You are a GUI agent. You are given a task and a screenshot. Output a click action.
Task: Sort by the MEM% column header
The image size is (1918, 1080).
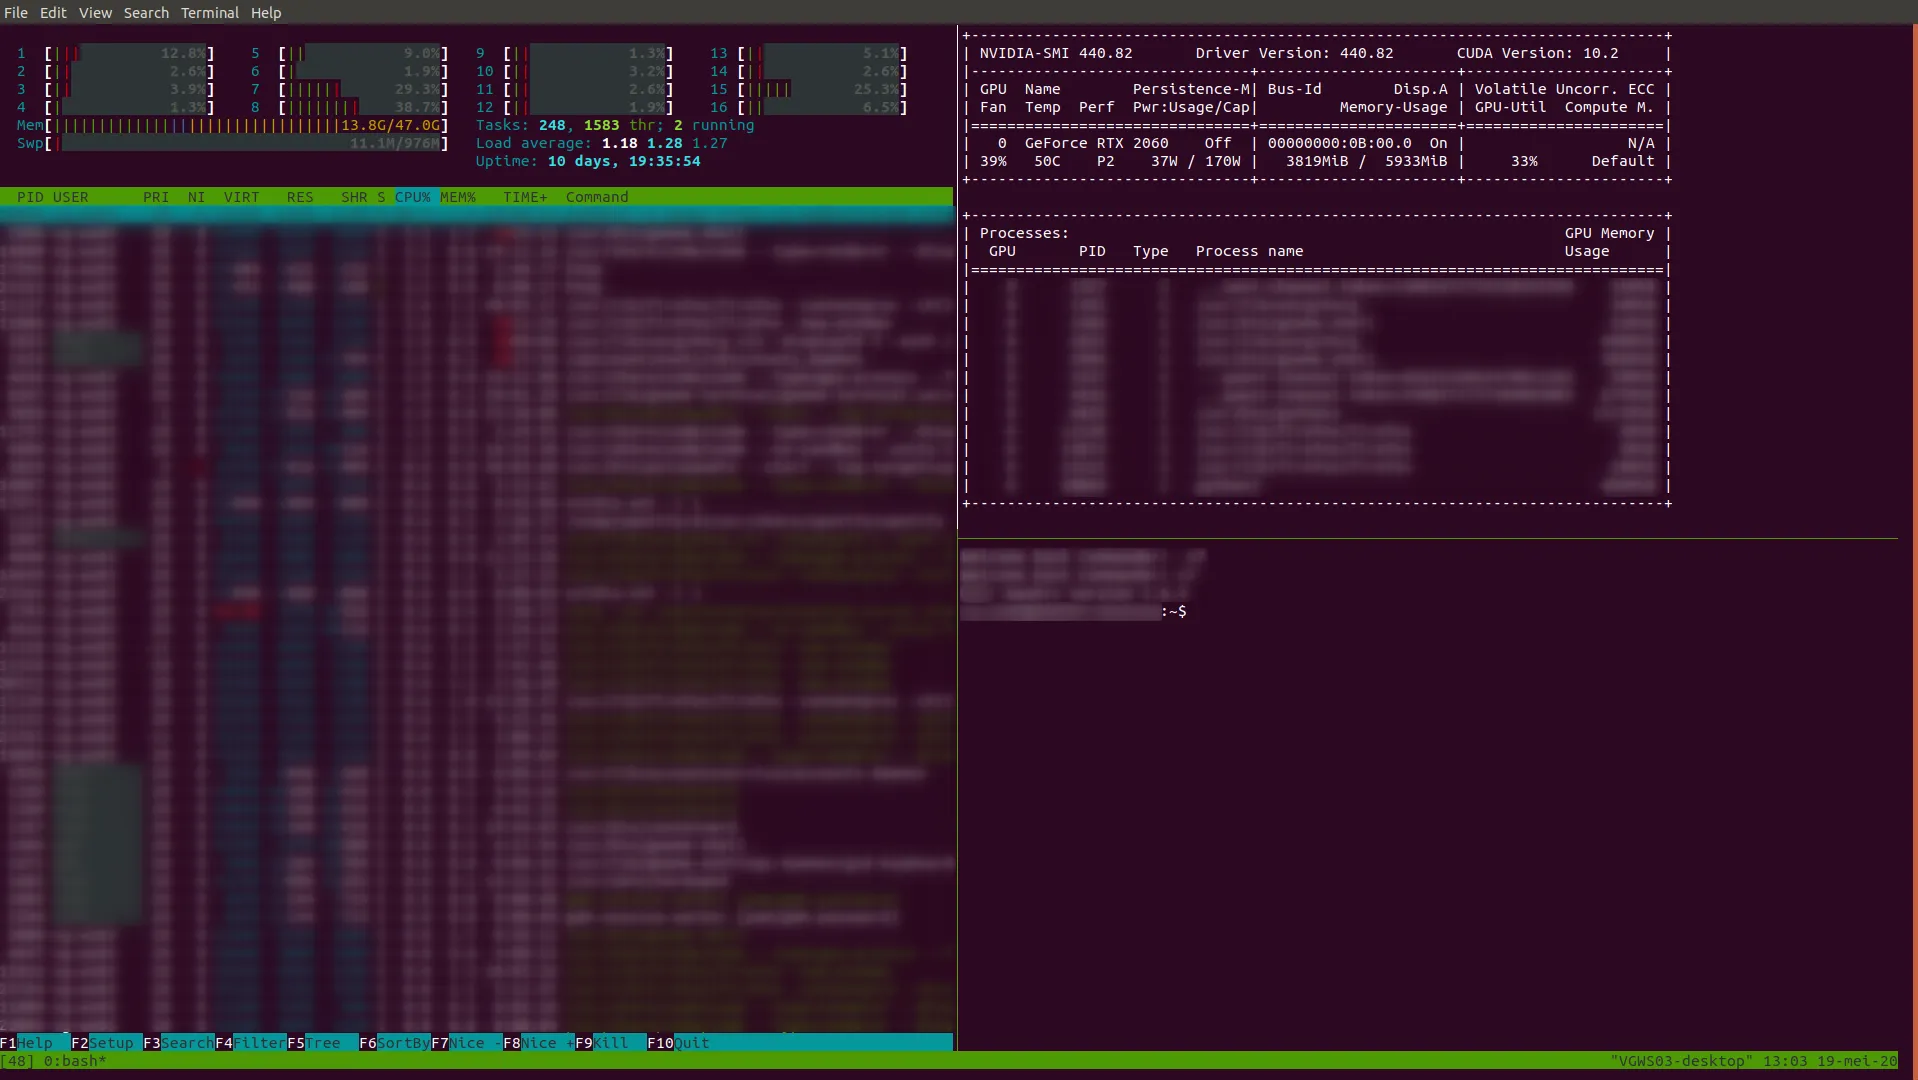pyautogui.click(x=458, y=197)
